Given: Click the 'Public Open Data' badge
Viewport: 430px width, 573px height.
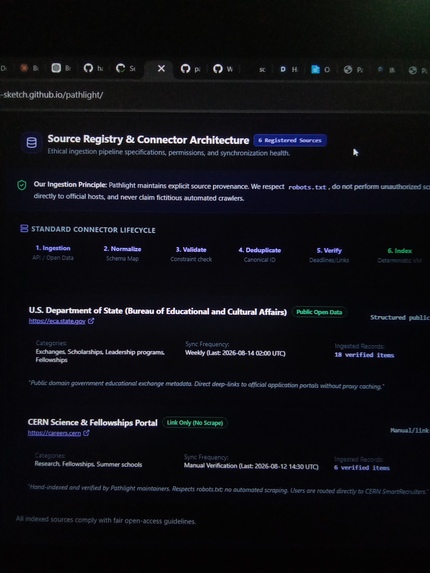Looking at the screenshot, I should pos(319,312).
